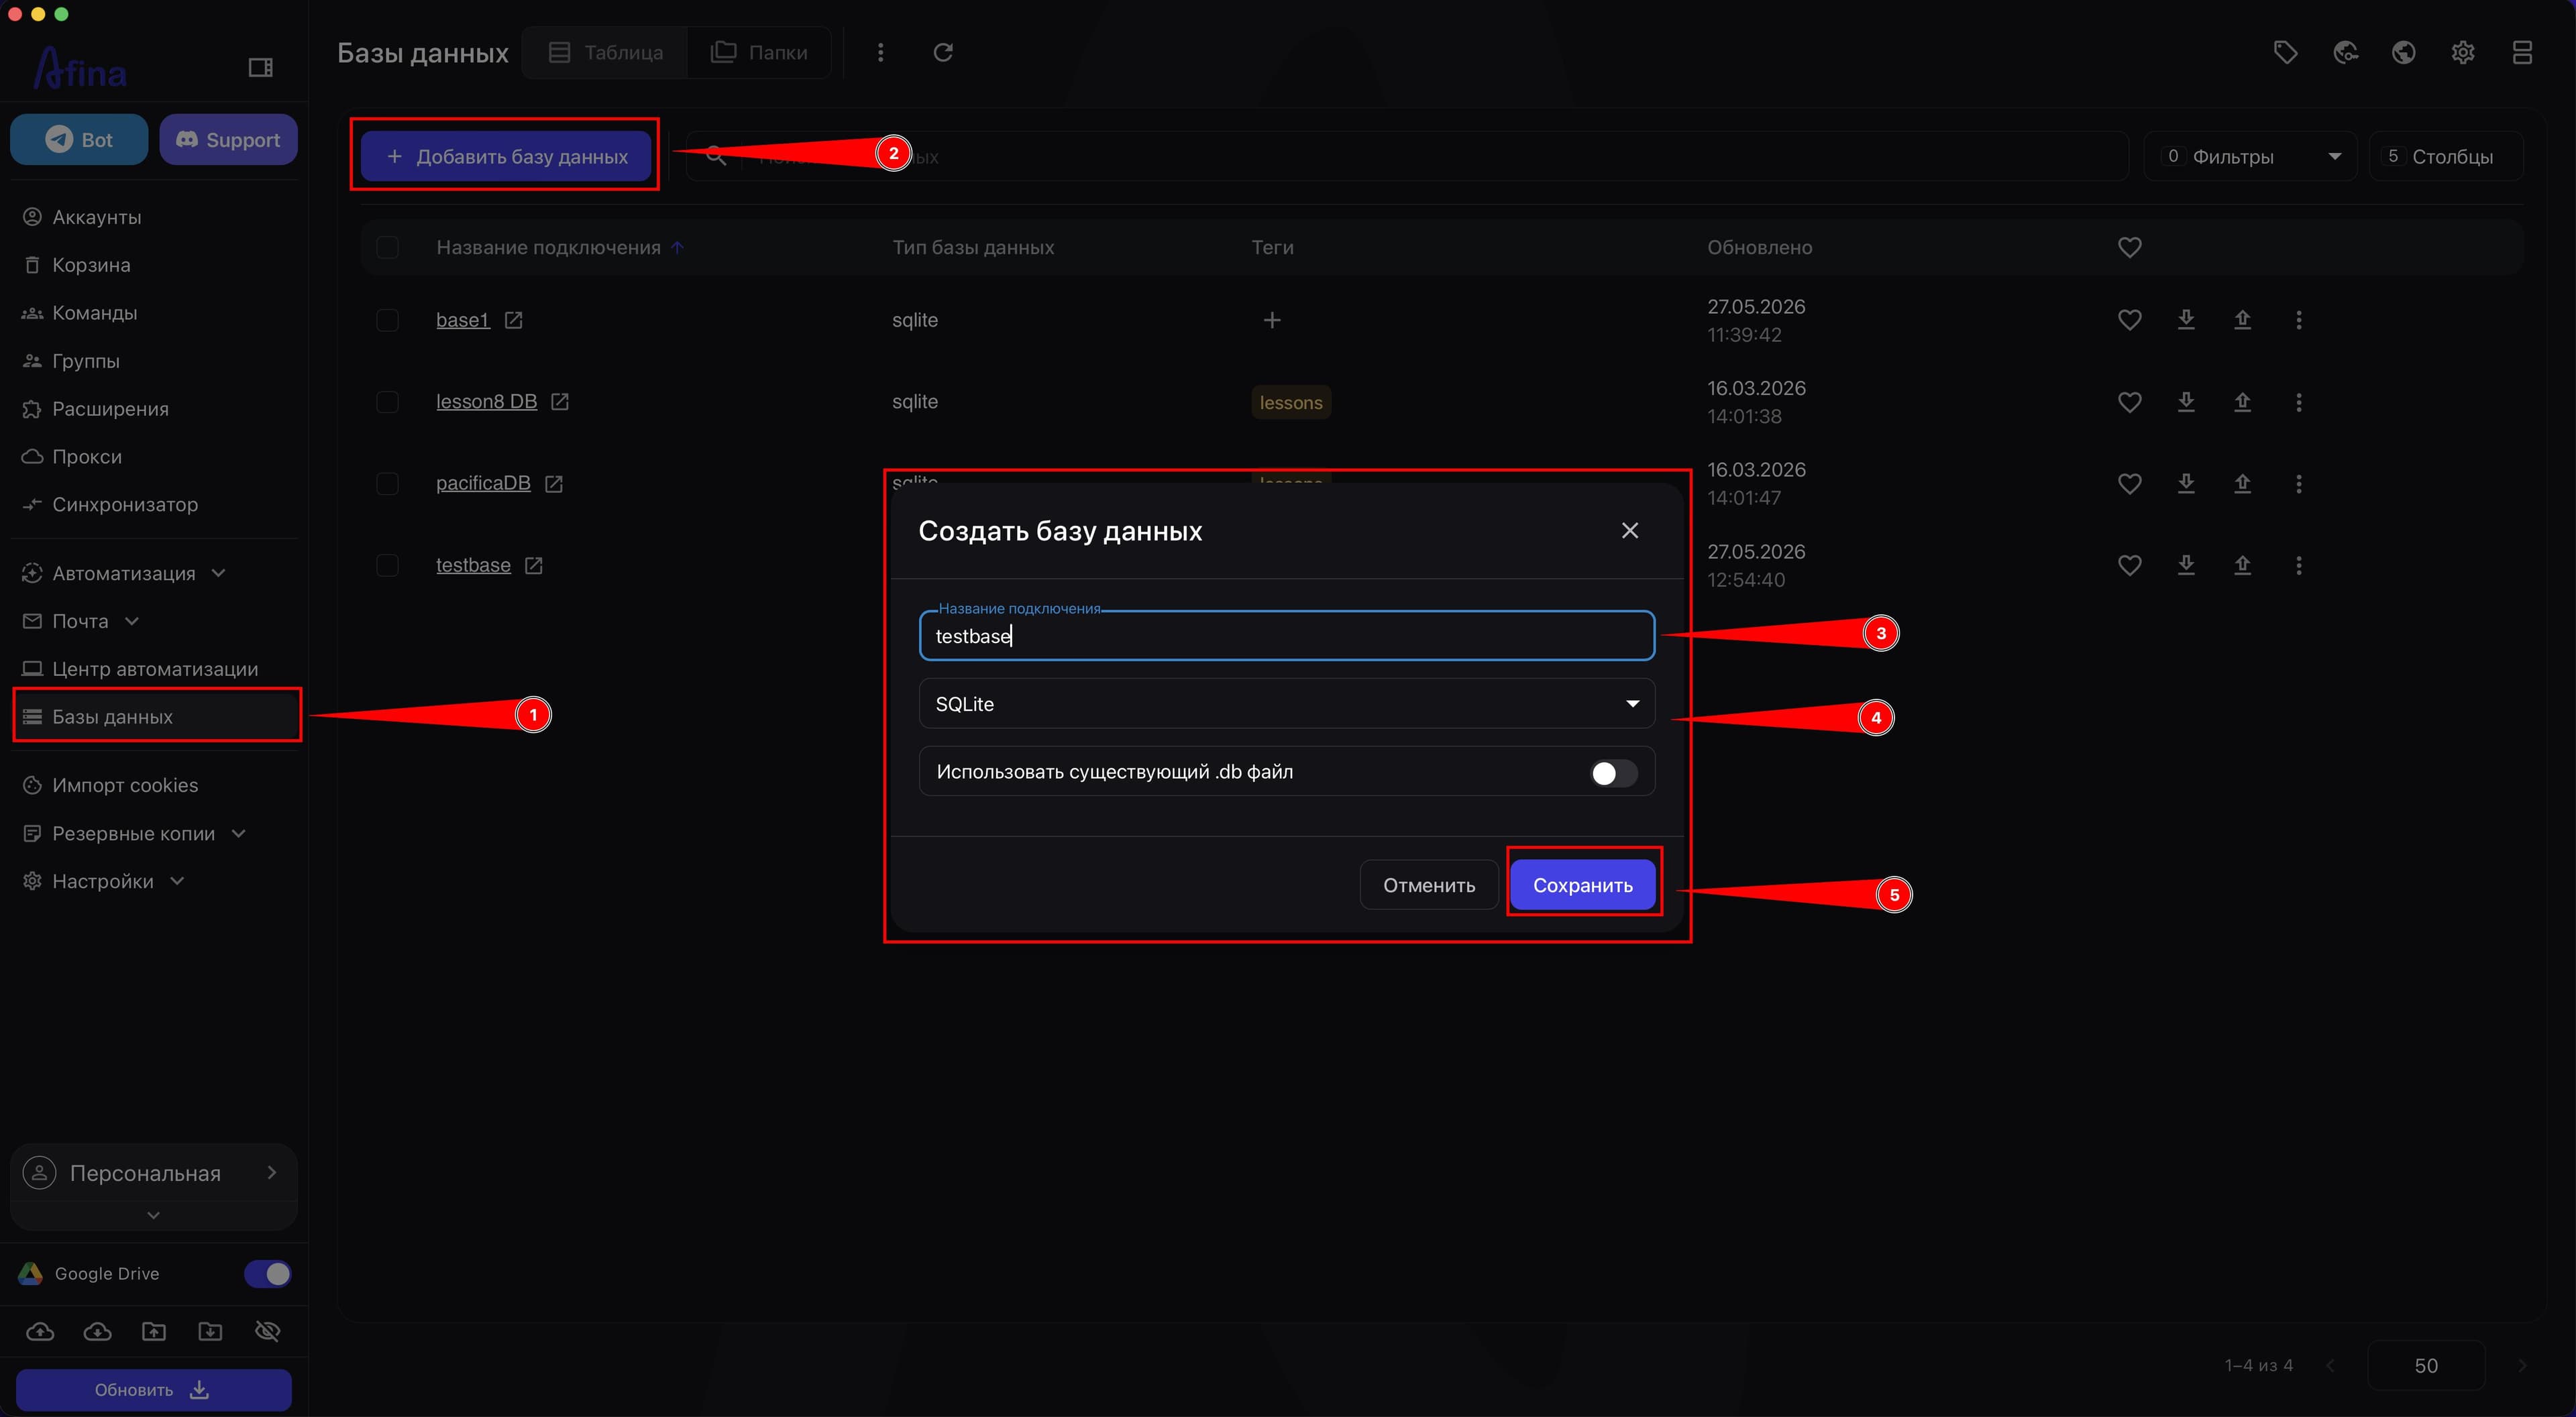2576x1417 pixels.
Task: Click the cloud upload icon in sidebar footer
Action: 40,1331
